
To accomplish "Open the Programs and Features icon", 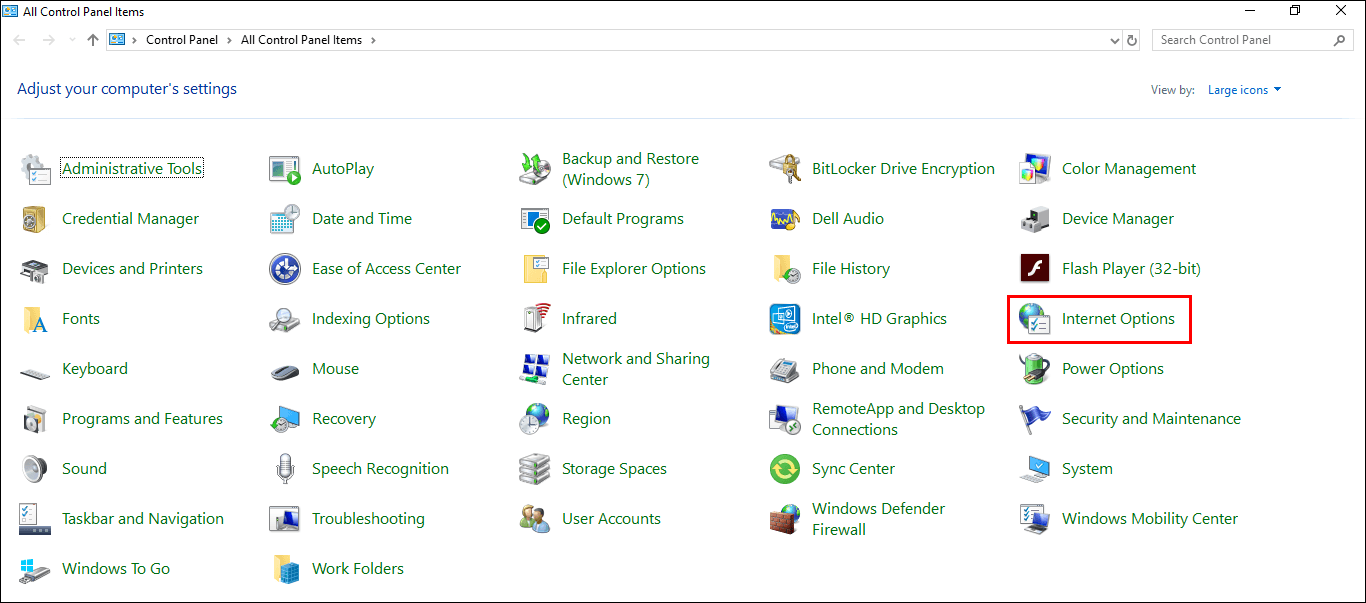I will click(35, 419).
